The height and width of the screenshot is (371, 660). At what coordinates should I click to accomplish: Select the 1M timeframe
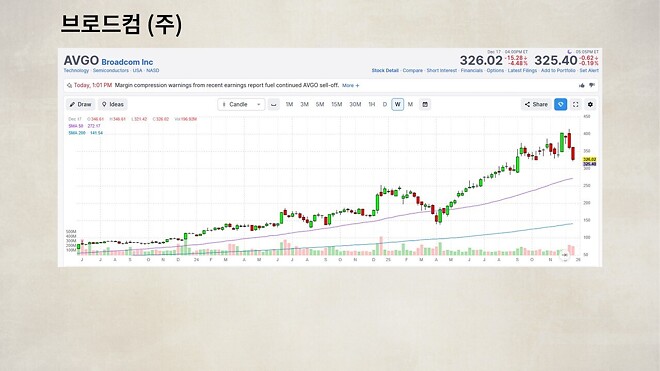(x=289, y=104)
